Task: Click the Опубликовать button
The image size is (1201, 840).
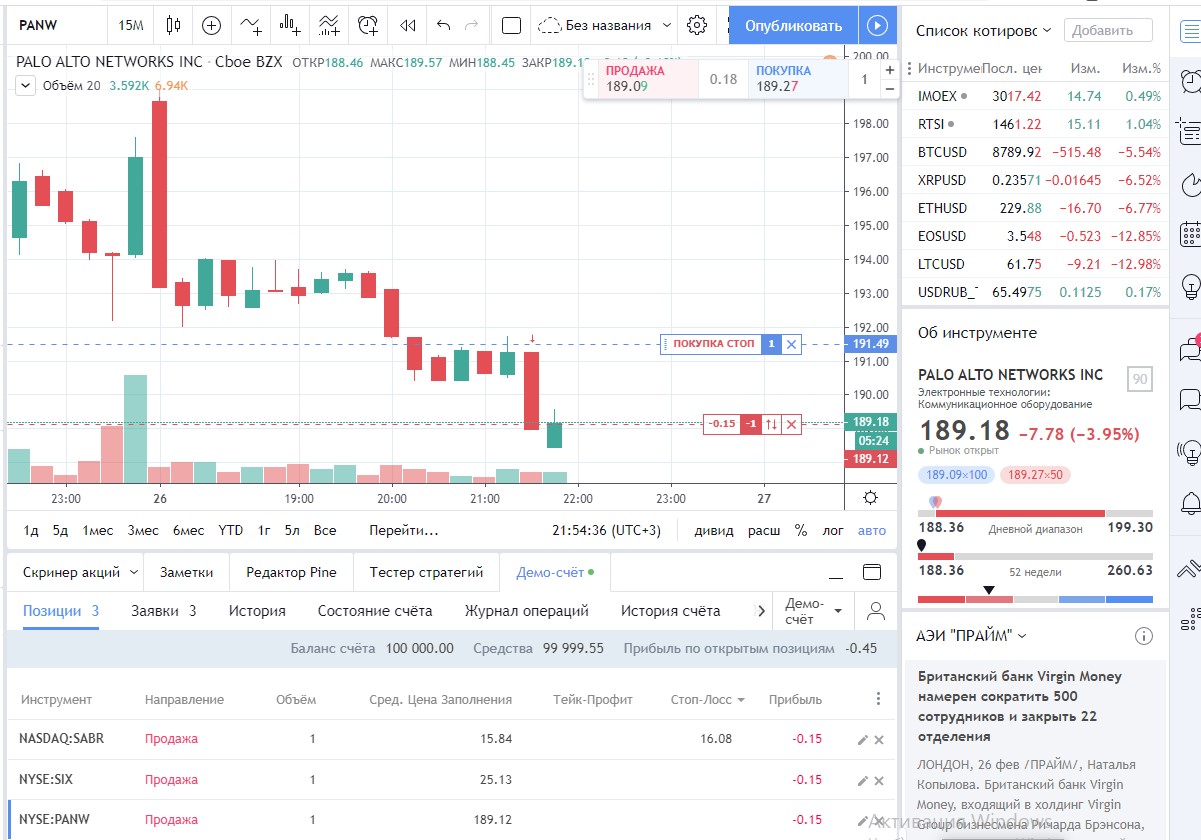Action: tap(793, 26)
